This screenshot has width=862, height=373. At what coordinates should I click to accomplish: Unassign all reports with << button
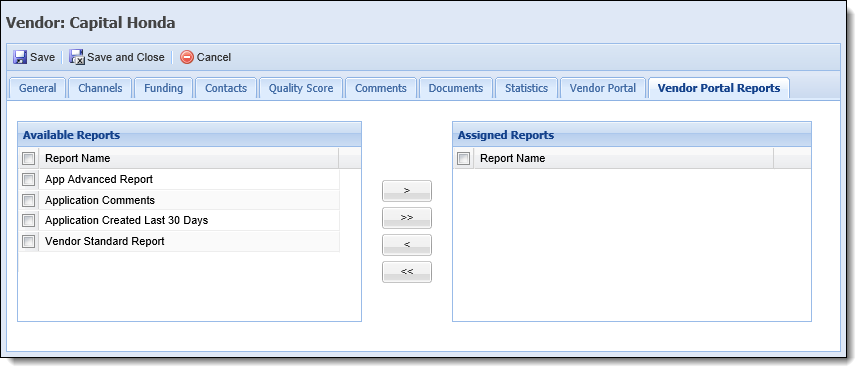407,272
